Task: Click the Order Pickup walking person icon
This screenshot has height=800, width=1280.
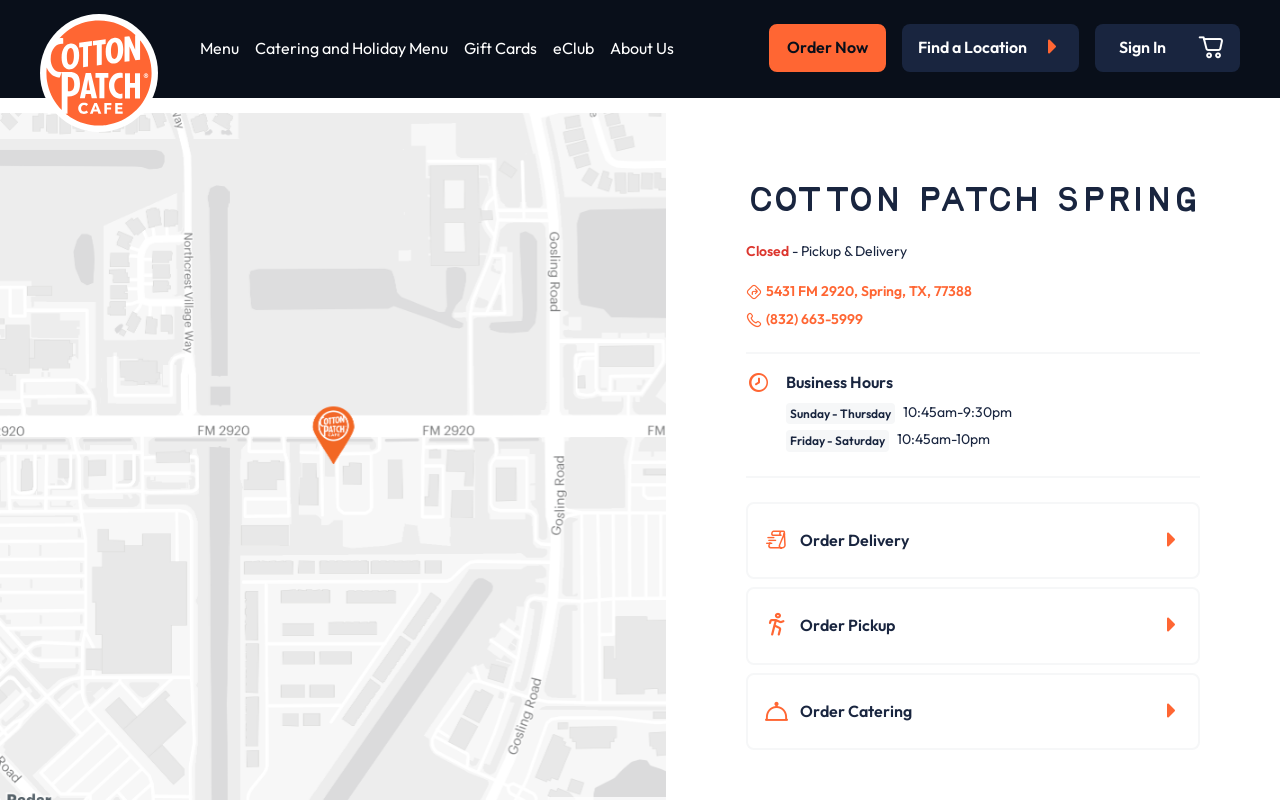Action: 776,625
